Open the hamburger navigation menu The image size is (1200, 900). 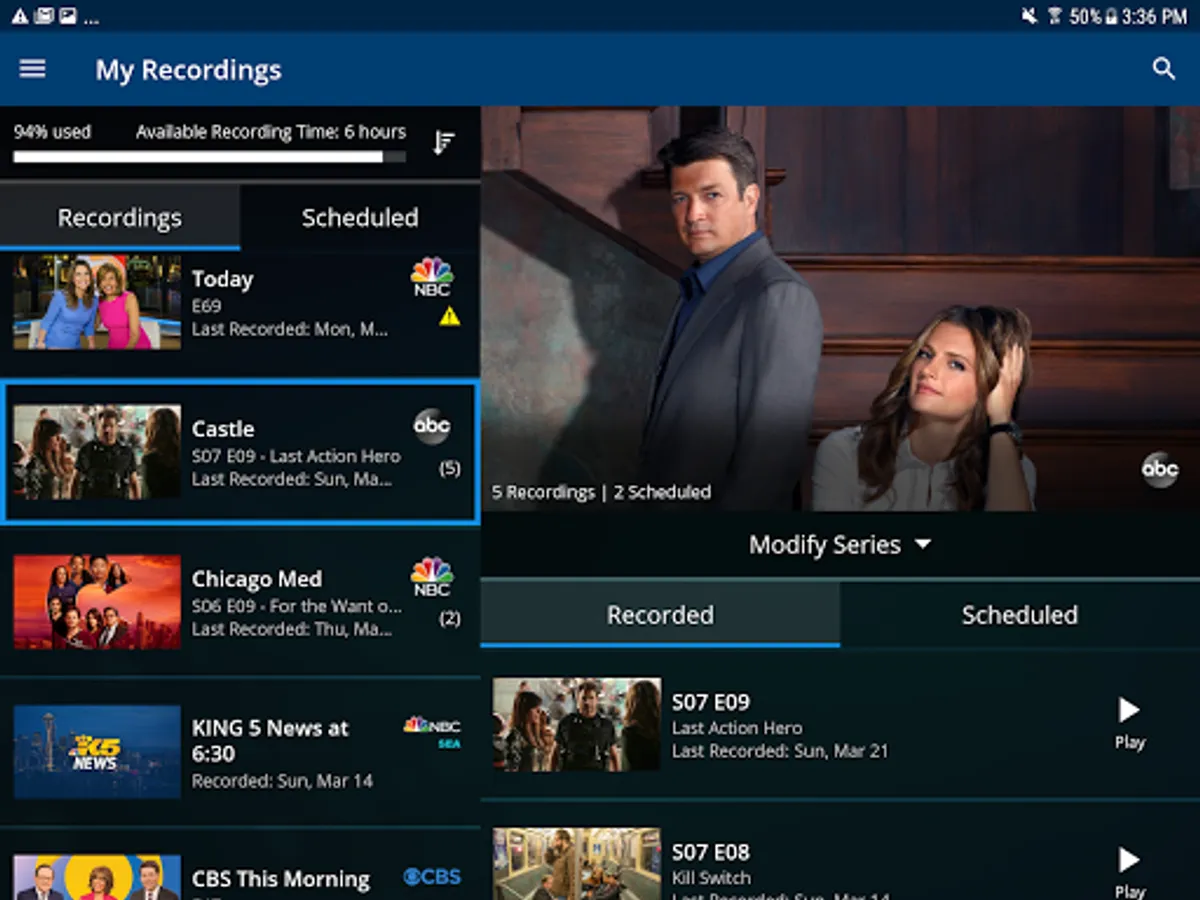tap(33, 69)
